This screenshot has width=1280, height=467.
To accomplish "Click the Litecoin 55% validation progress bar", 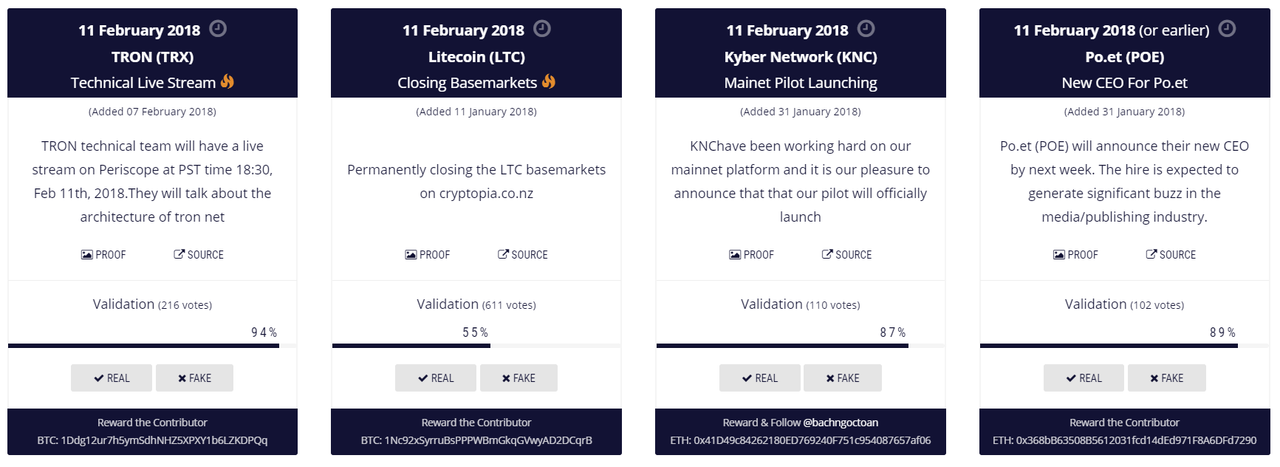I will click(x=411, y=346).
